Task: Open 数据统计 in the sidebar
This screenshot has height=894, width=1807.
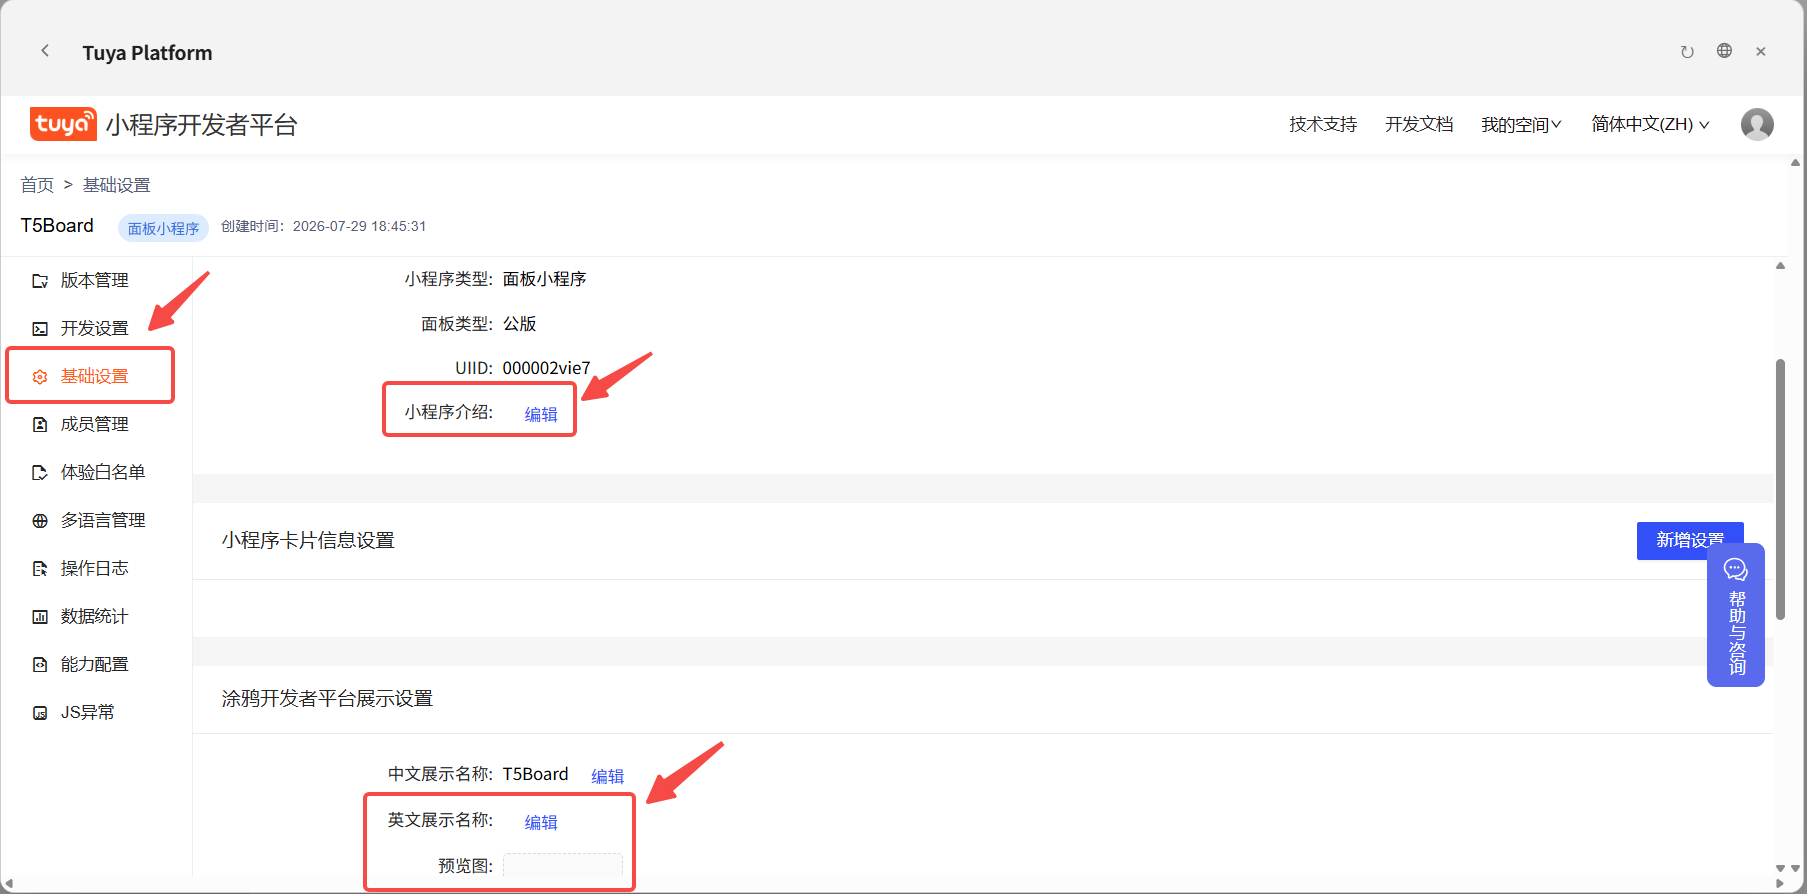Action: [x=94, y=617]
